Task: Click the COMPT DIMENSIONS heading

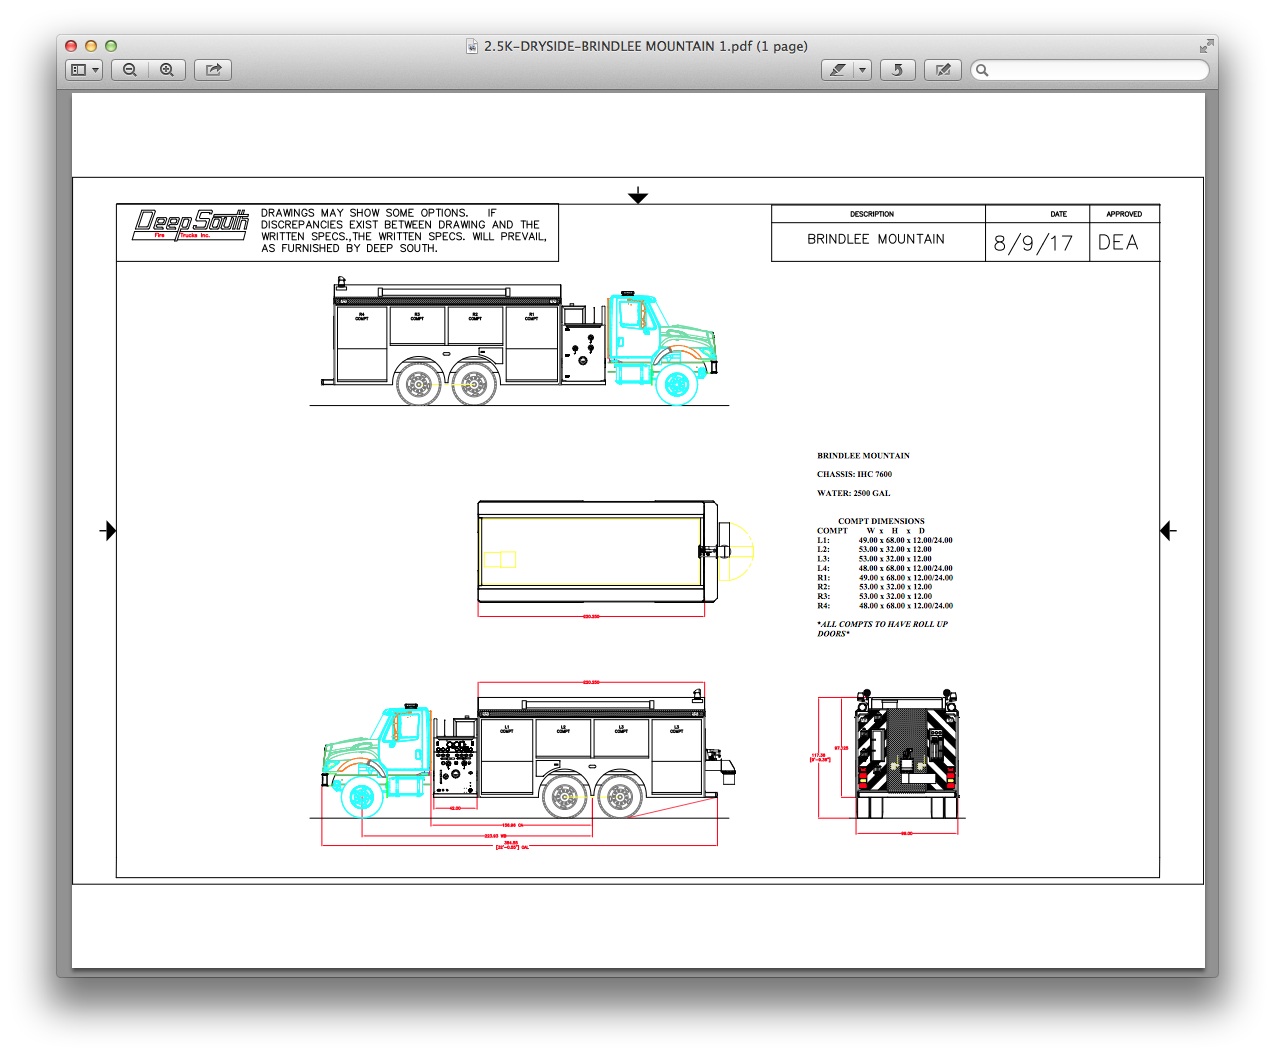Action: 881,521
